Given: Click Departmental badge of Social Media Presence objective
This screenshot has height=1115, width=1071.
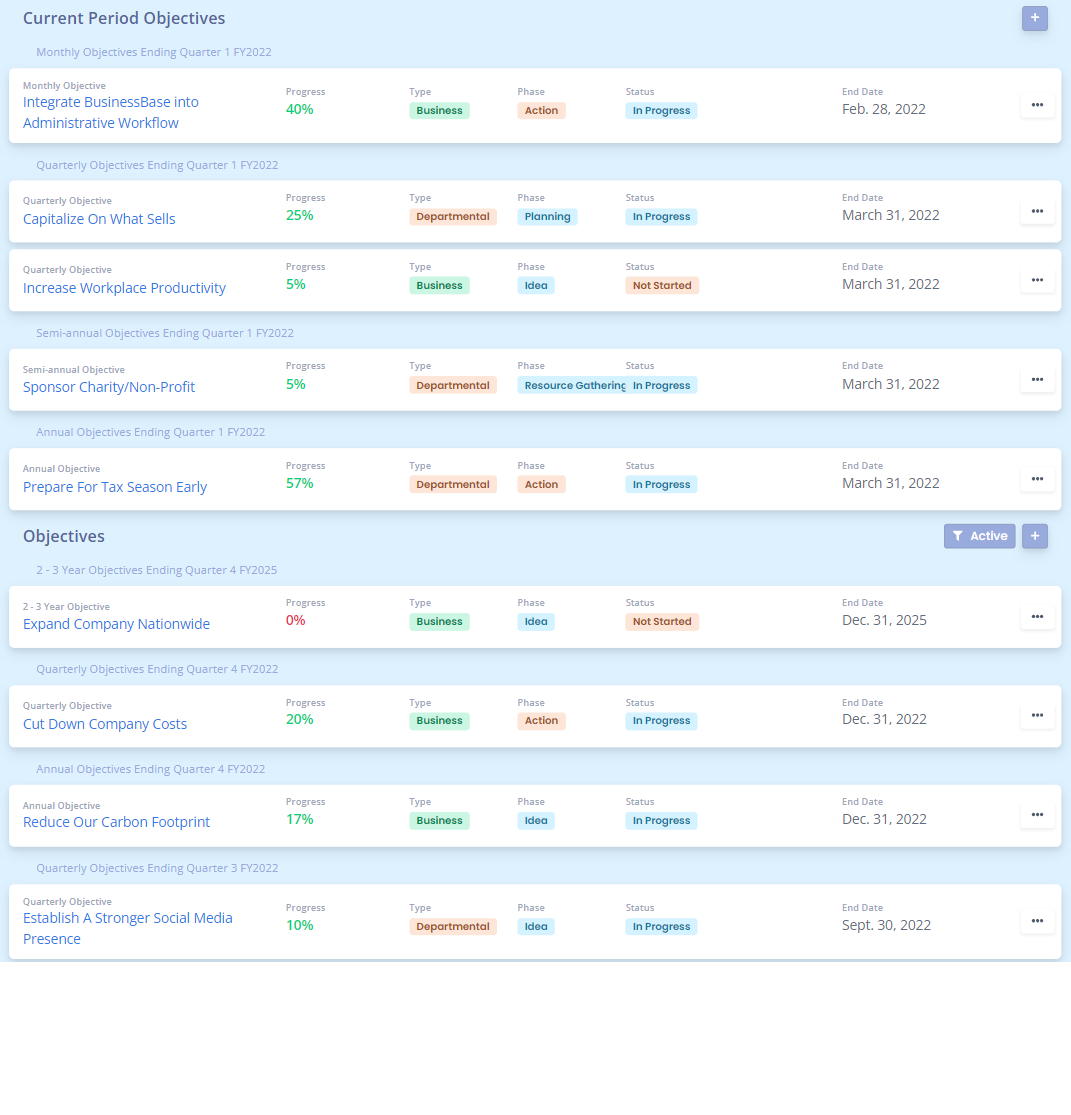Looking at the screenshot, I should (x=452, y=927).
